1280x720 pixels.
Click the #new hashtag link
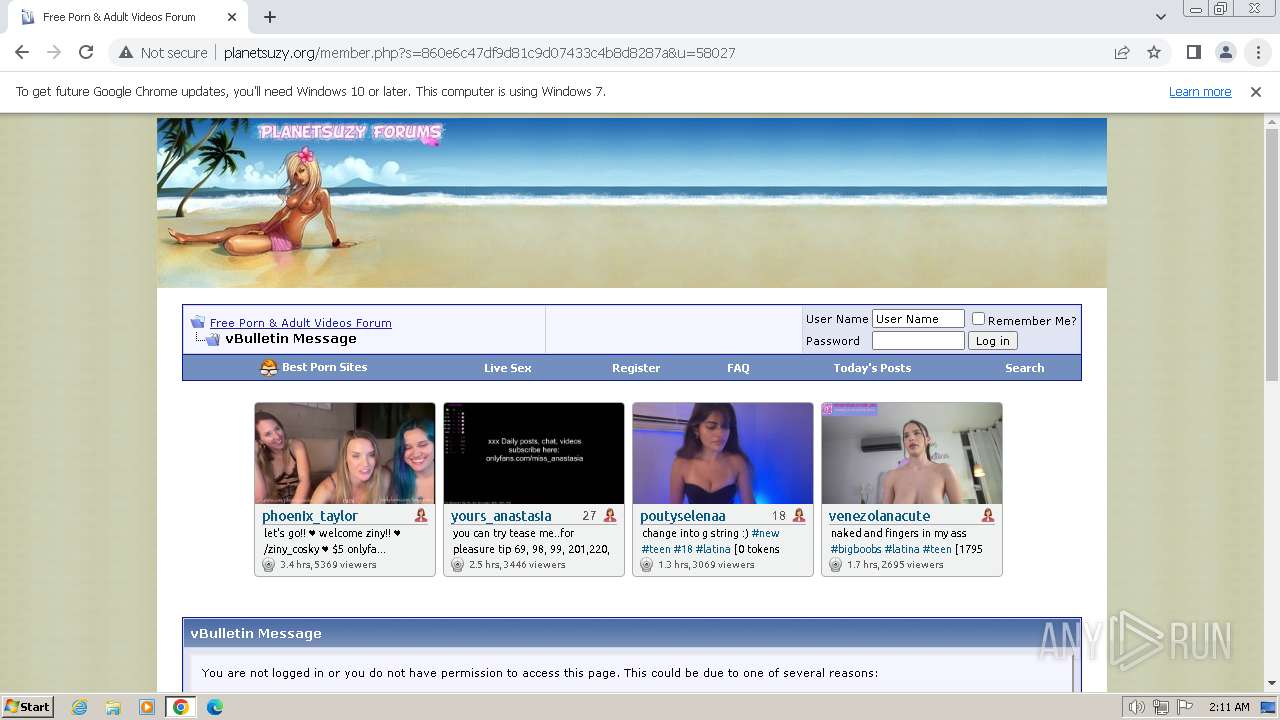(x=765, y=533)
